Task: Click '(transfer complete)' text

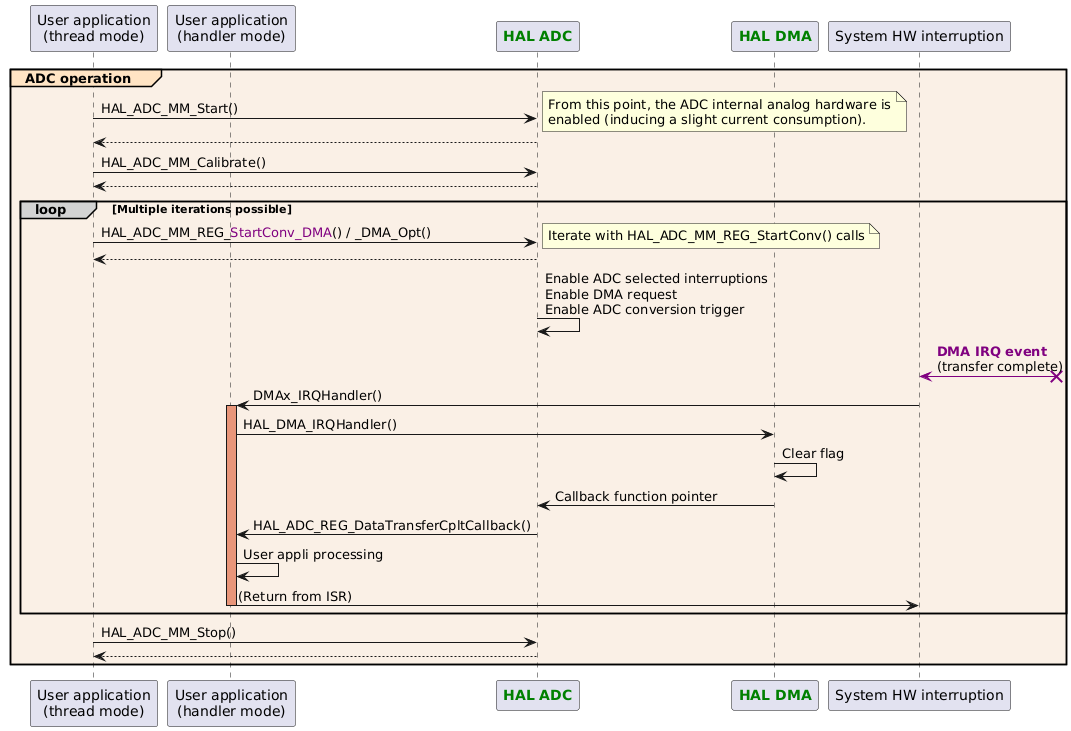Action: pos(1000,367)
